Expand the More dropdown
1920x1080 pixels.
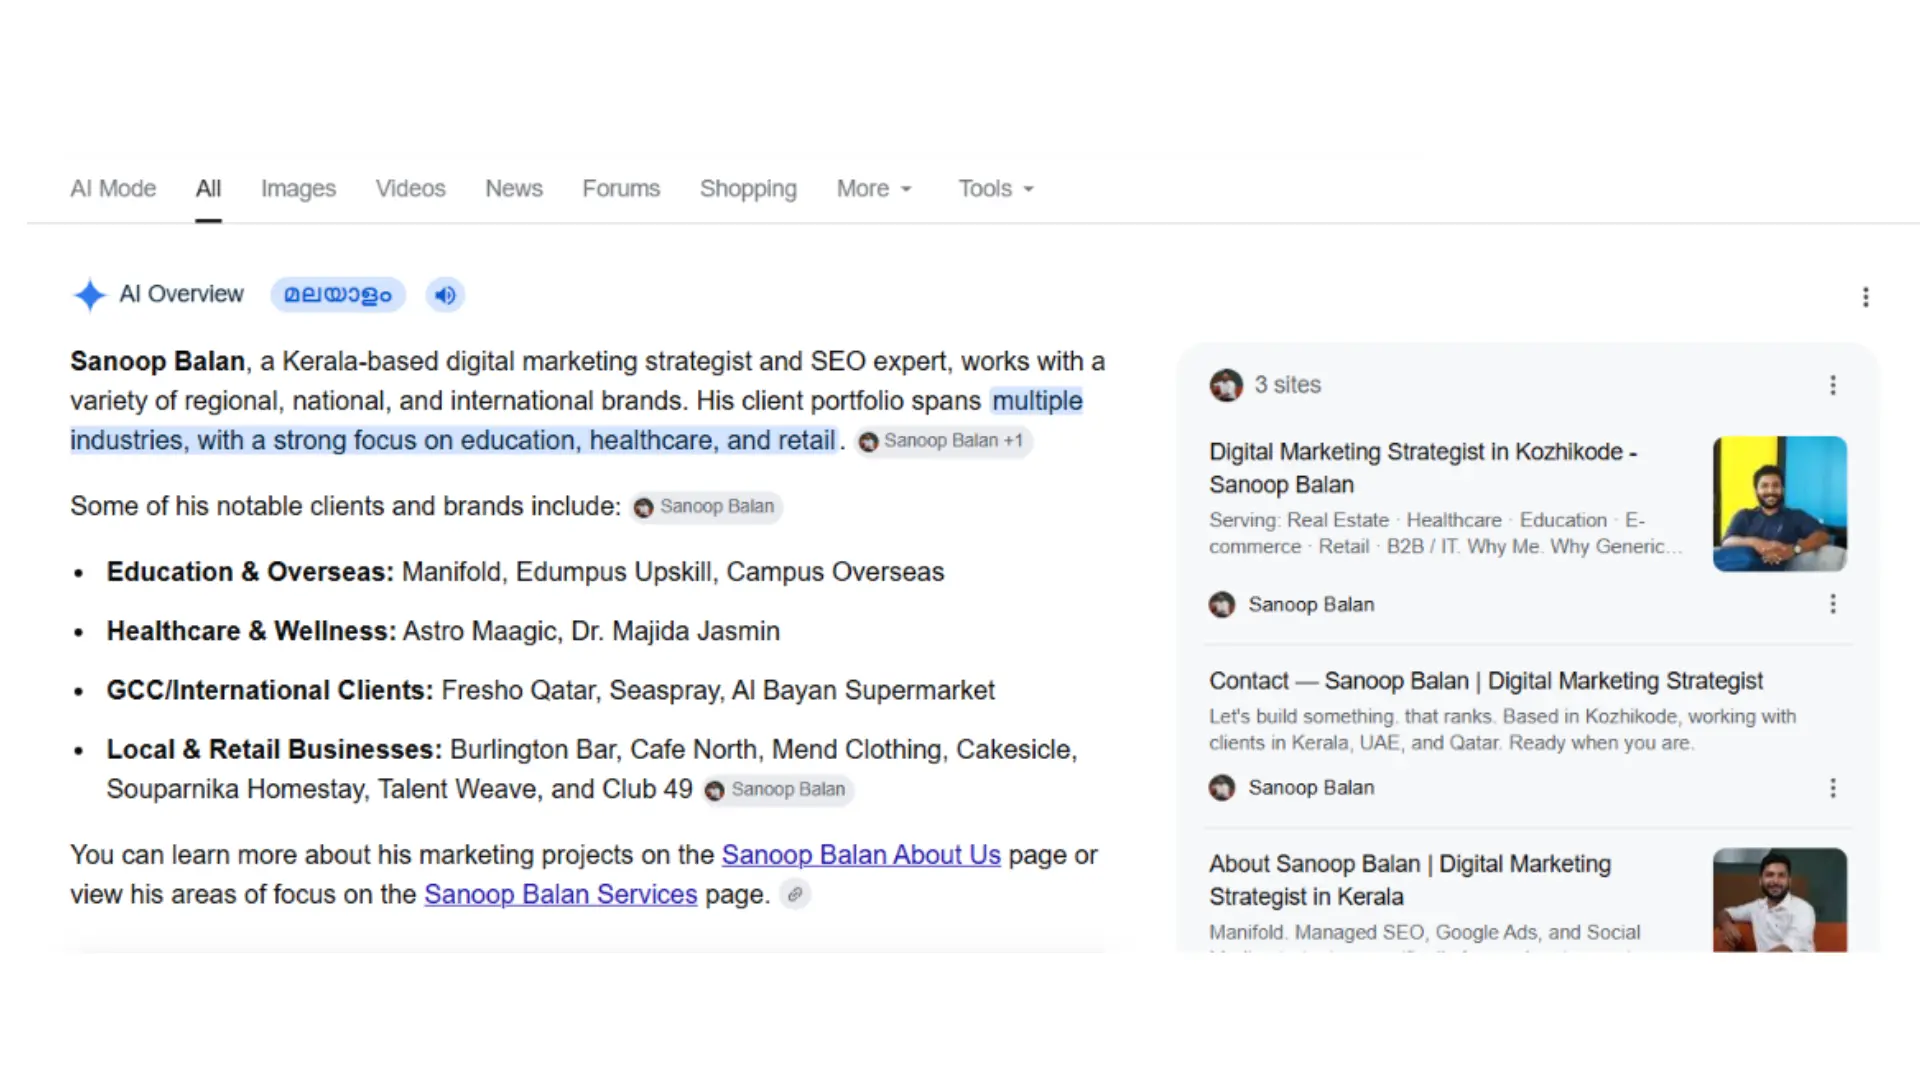pos(874,188)
